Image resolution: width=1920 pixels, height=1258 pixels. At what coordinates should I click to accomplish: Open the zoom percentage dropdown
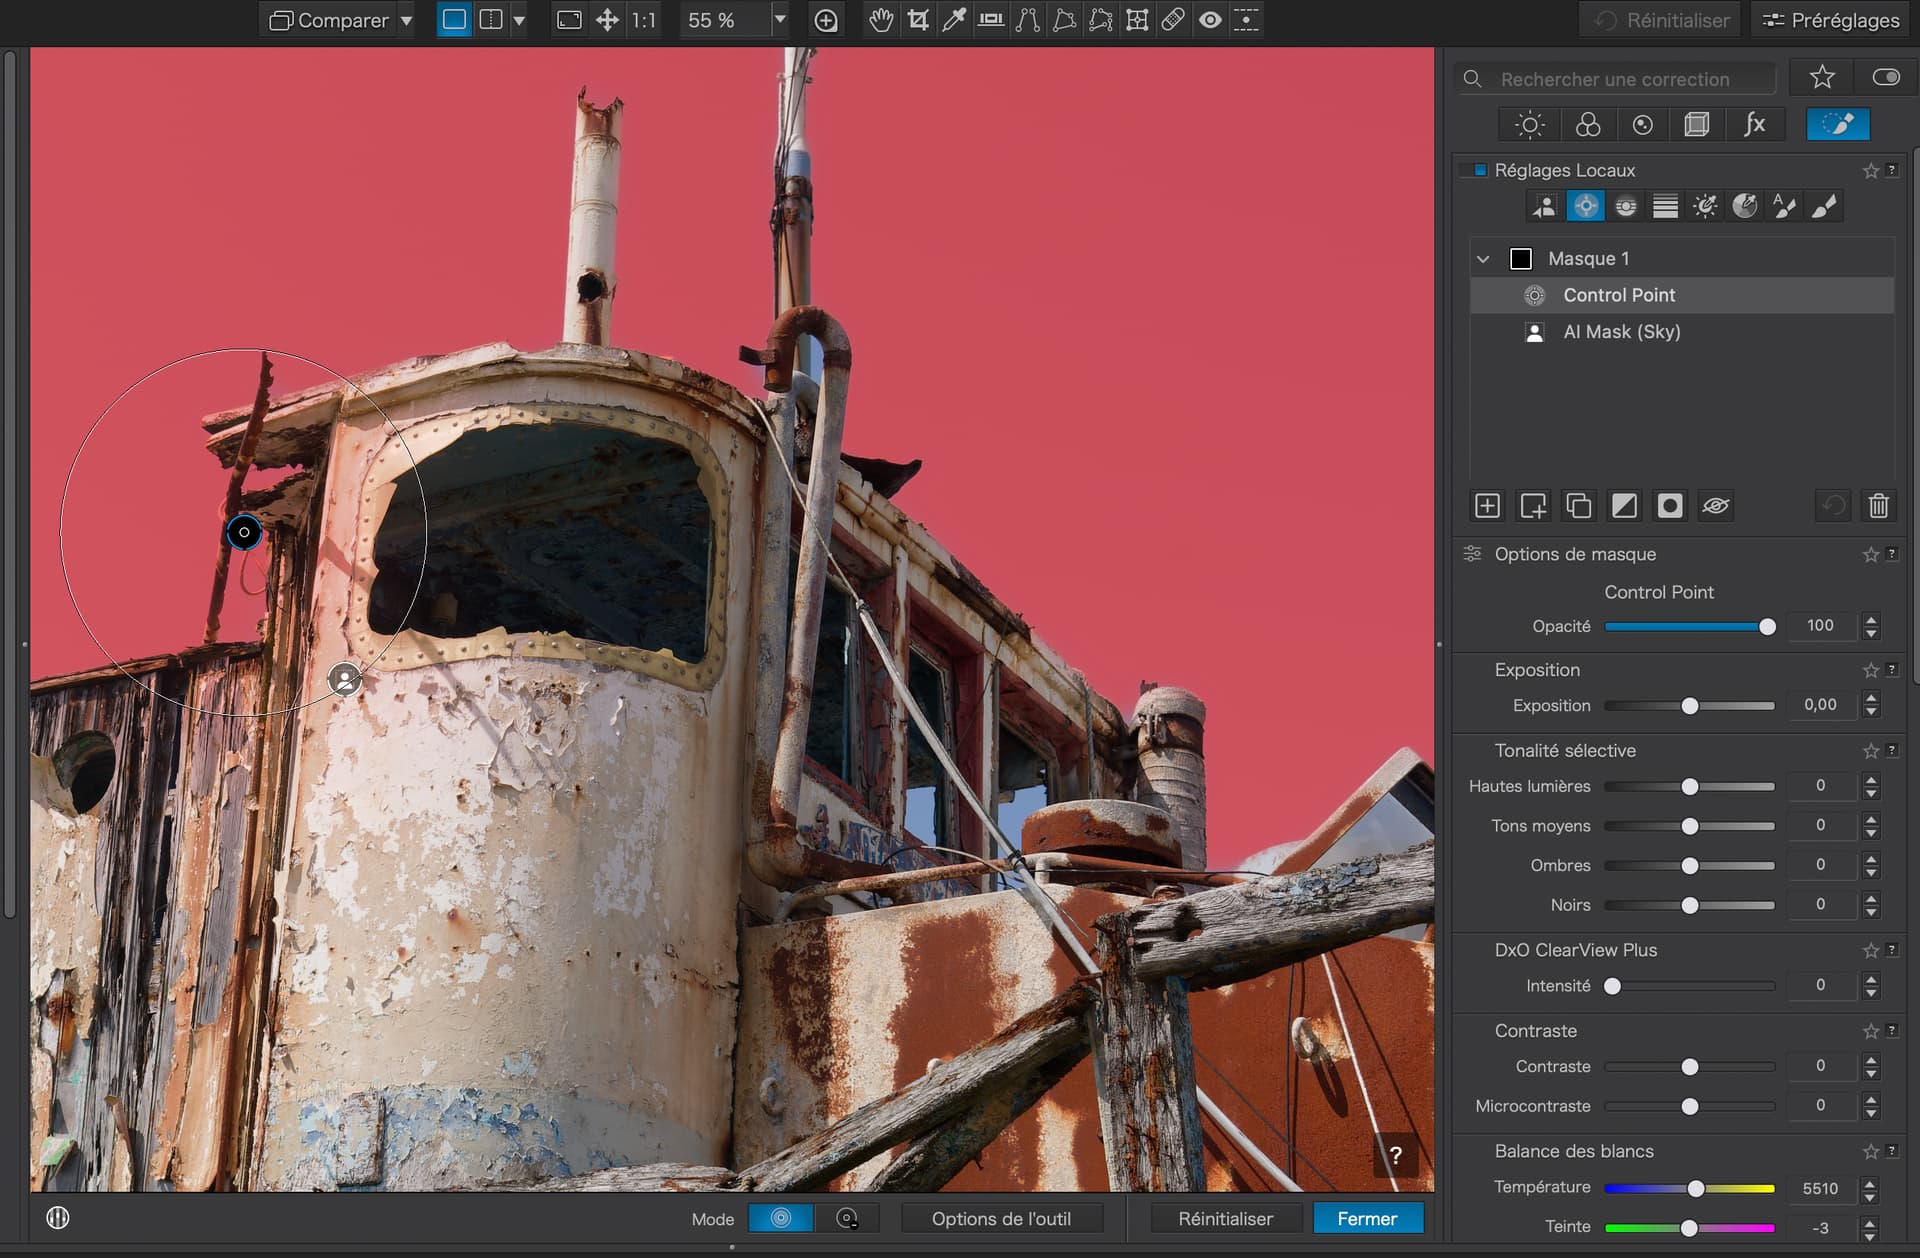(780, 20)
